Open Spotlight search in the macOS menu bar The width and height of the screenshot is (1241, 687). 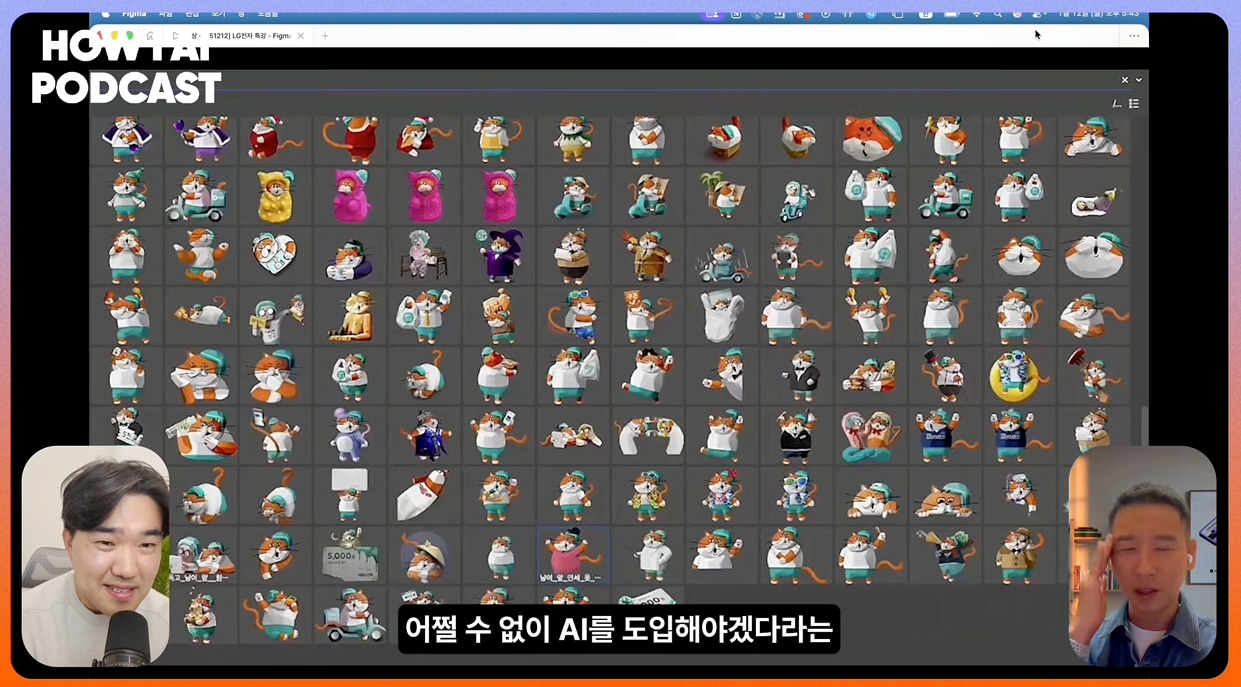(997, 14)
